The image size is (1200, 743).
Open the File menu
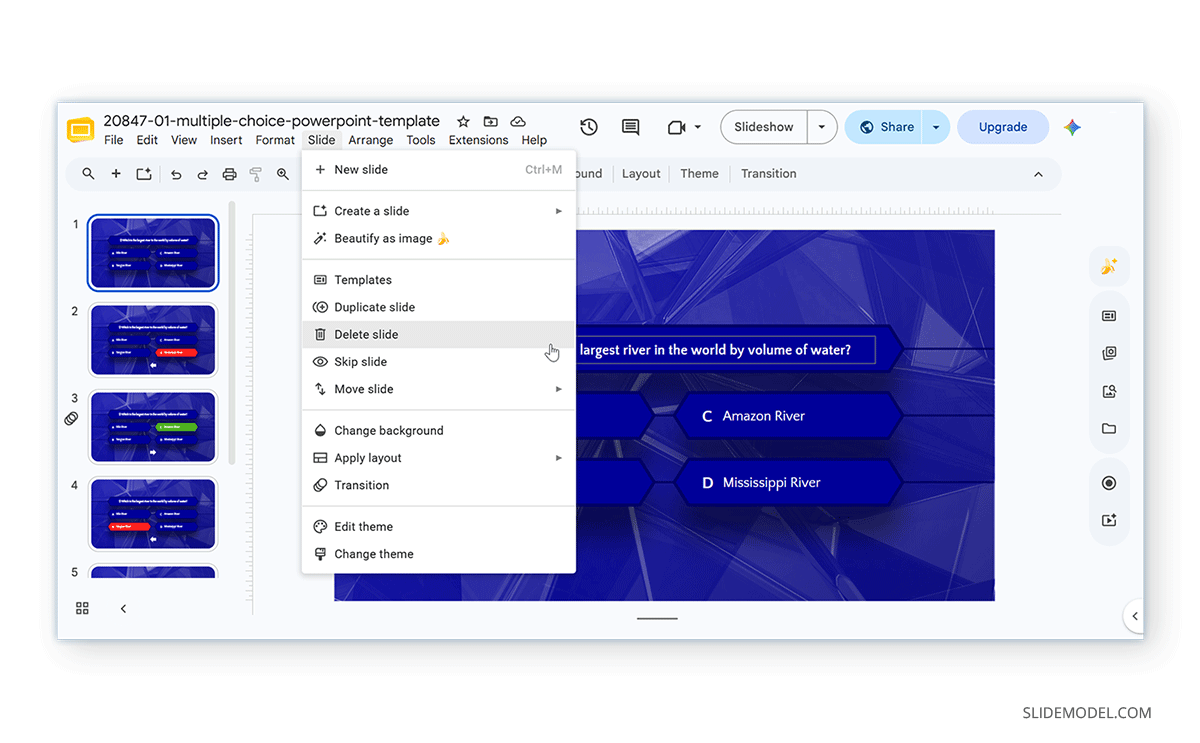point(114,140)
